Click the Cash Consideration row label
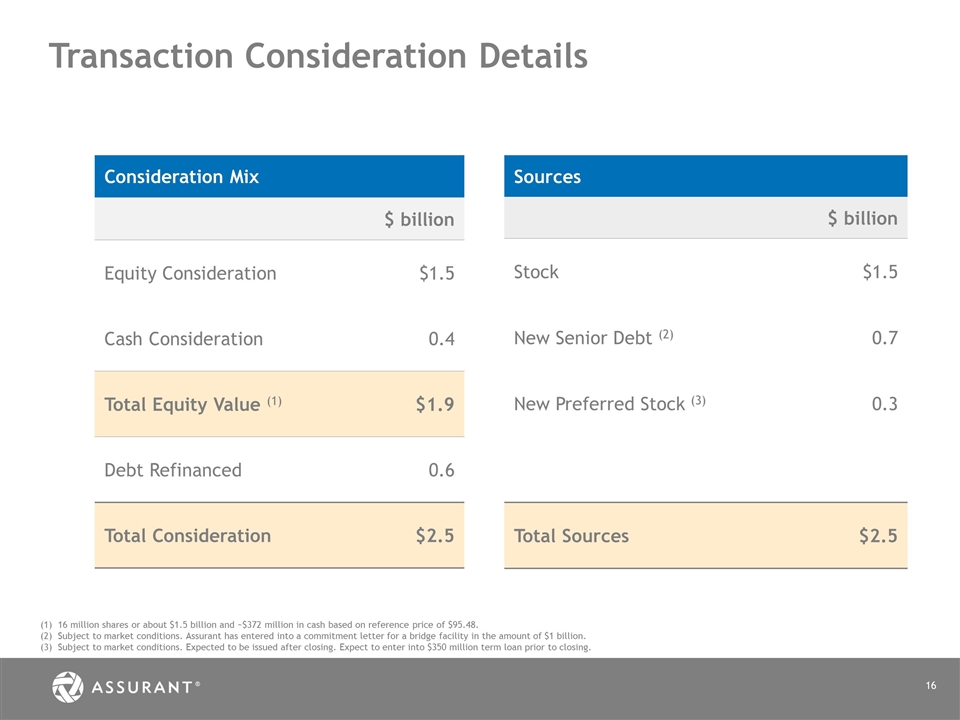 [x=183, y=339]
